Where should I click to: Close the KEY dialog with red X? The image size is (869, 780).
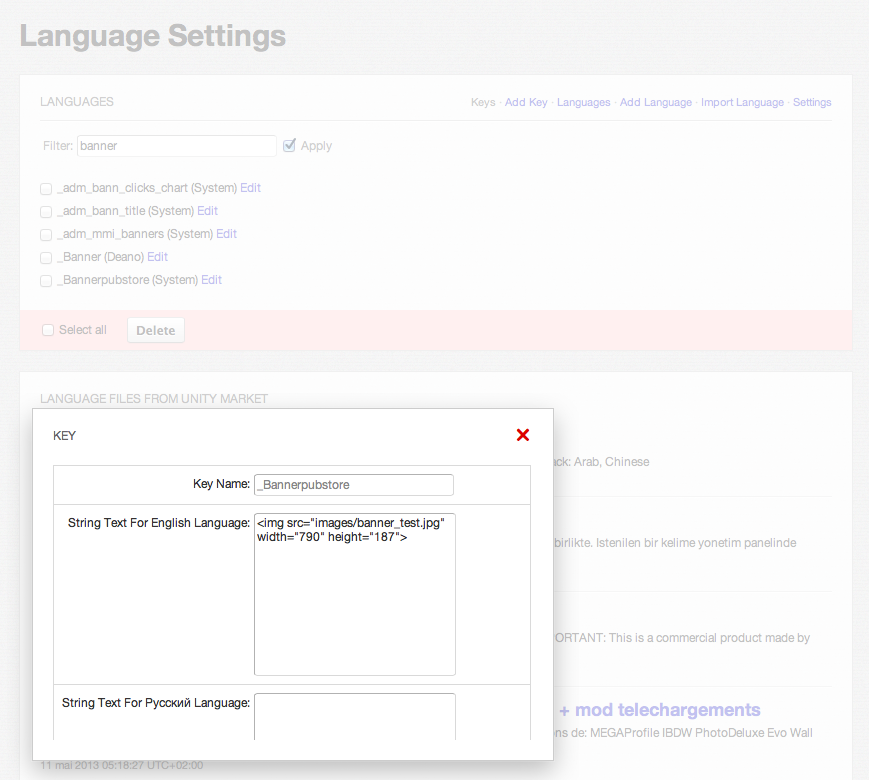[522, 435]
